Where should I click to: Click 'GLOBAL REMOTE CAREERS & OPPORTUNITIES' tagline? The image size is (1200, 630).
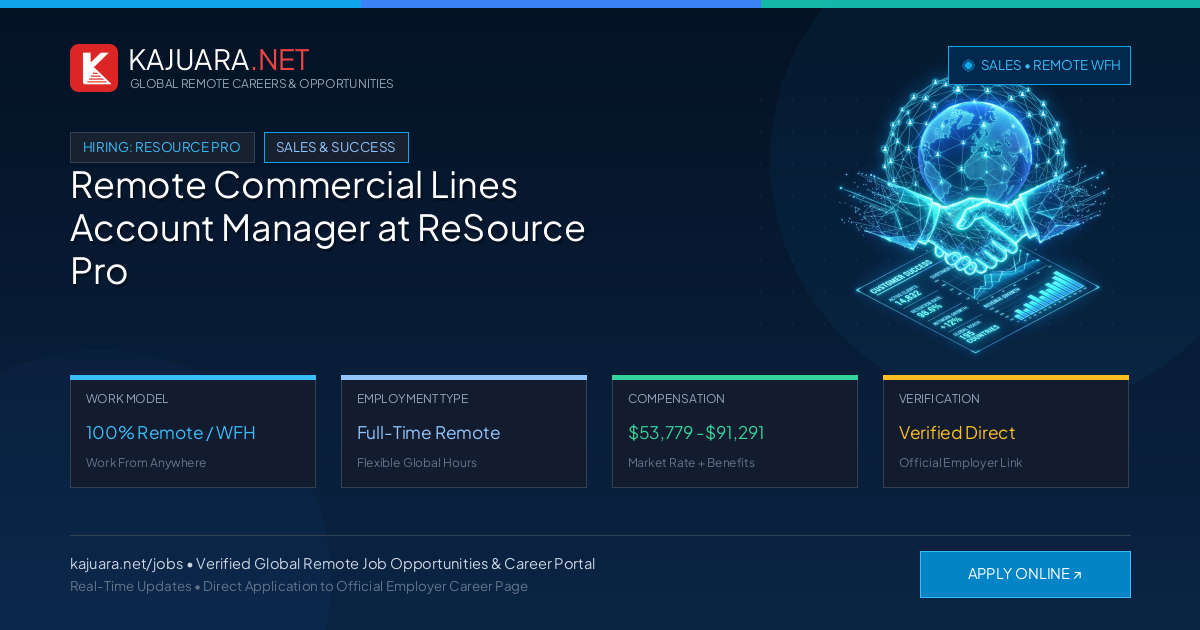(x=261, y=84)
